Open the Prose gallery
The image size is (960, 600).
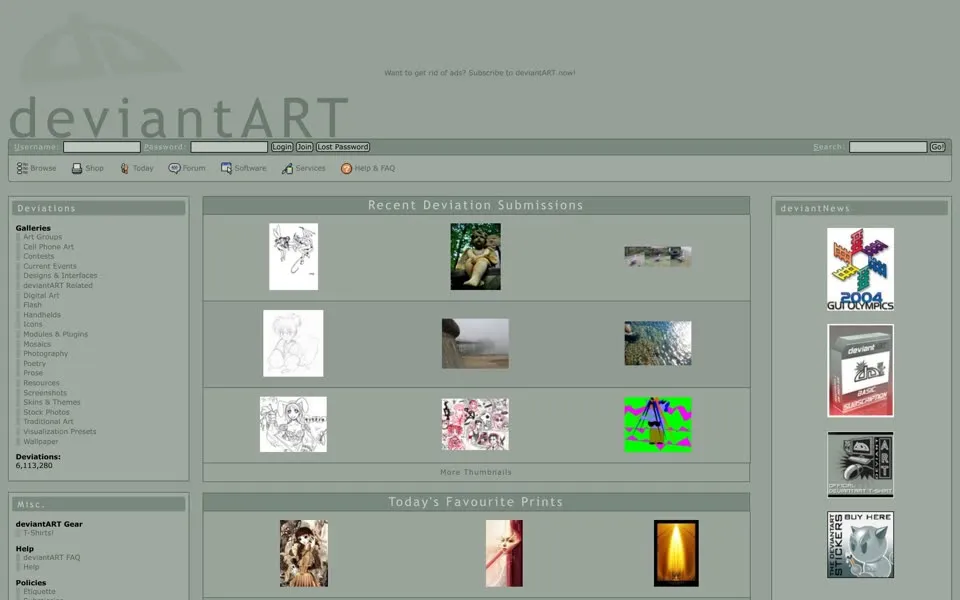(33, 373)
